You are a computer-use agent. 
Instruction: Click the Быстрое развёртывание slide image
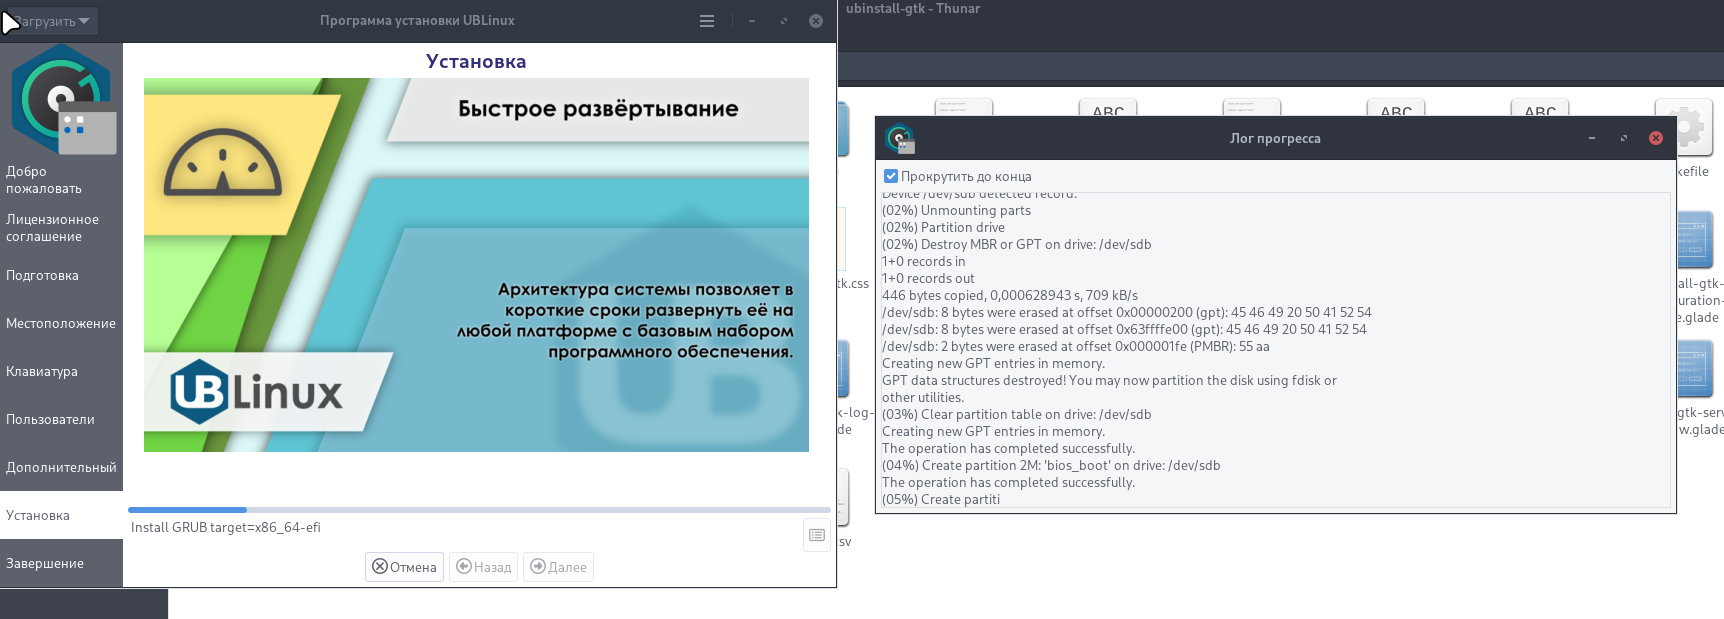click(476, 265)
